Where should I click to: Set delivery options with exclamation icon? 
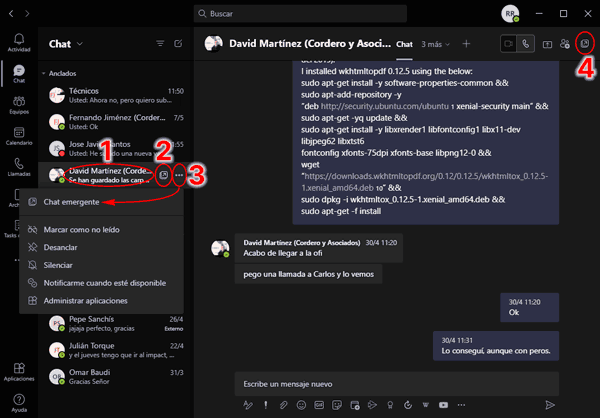(266, 405)
